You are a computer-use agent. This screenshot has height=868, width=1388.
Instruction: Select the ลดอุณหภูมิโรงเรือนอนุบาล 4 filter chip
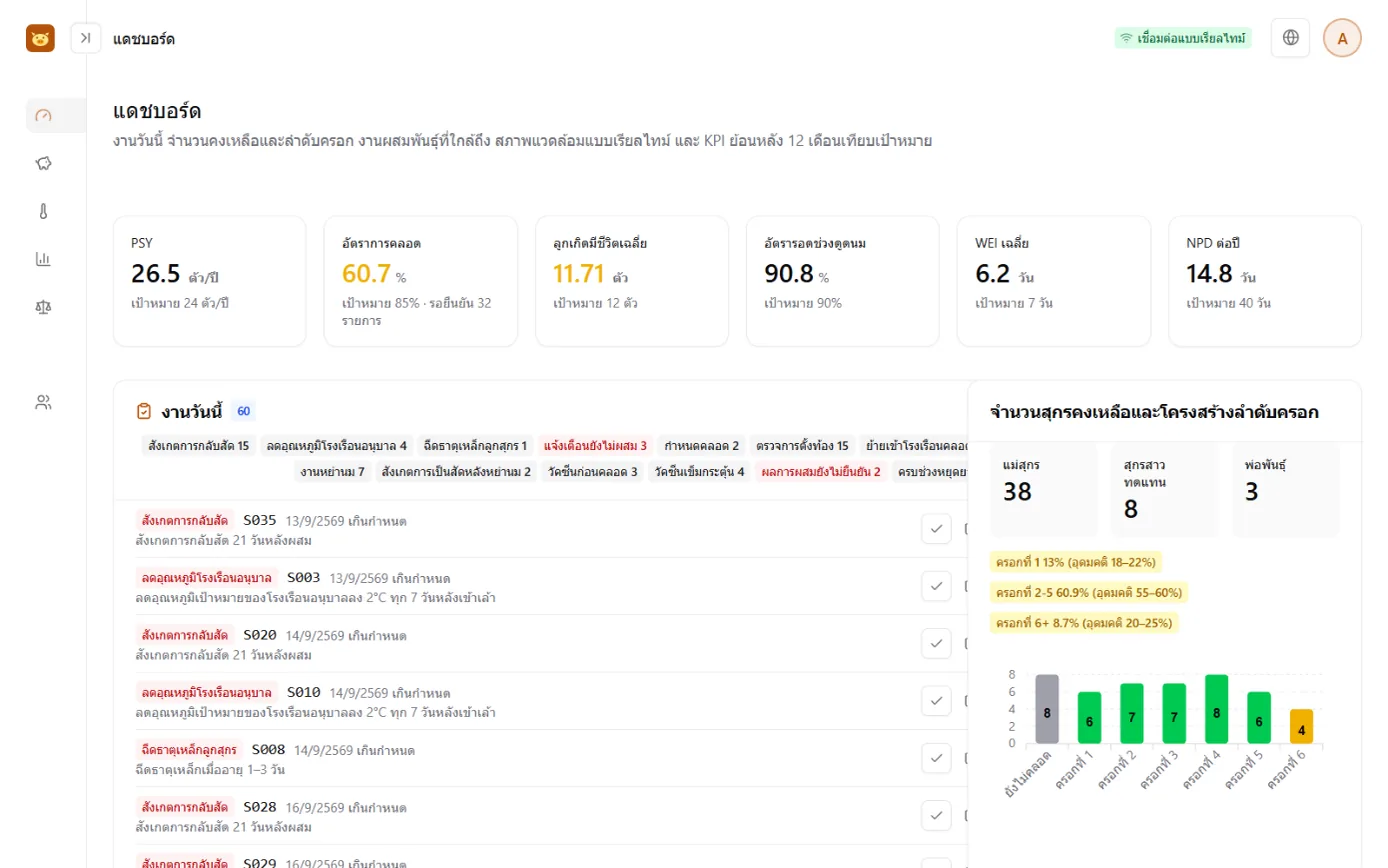pos(337,446)
